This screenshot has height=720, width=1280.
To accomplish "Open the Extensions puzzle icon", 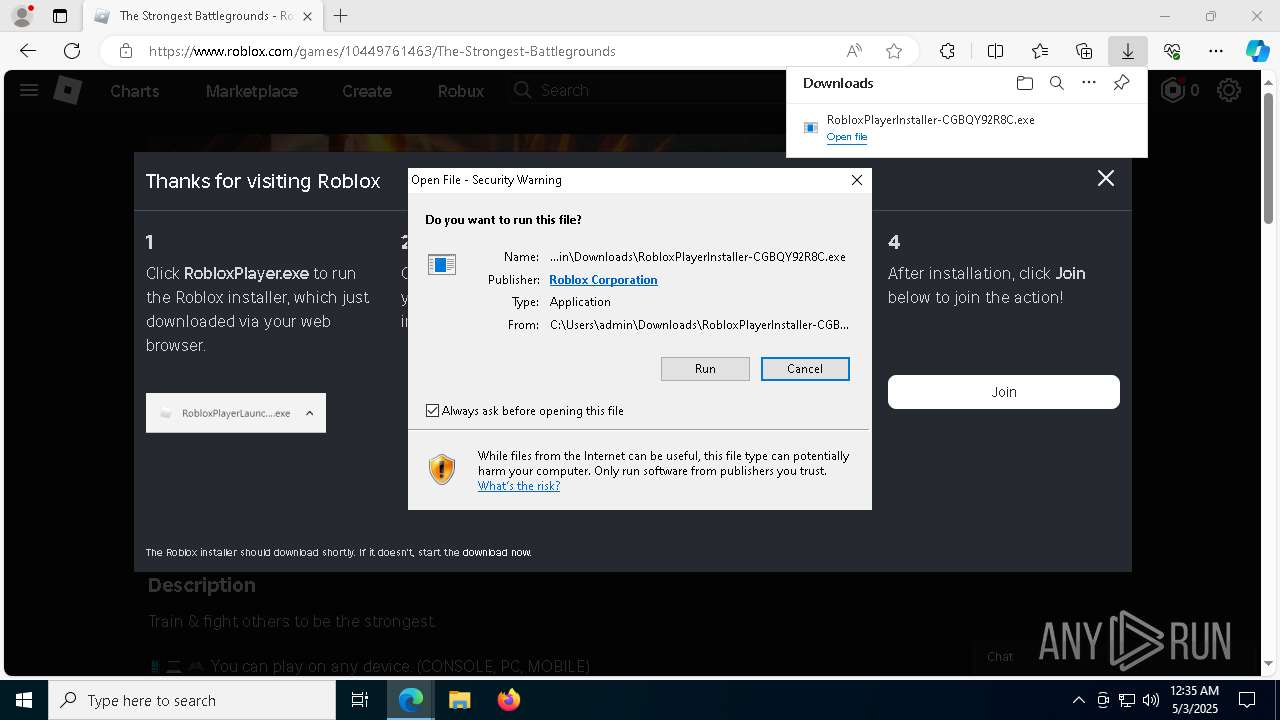I will tap(947, 51).
